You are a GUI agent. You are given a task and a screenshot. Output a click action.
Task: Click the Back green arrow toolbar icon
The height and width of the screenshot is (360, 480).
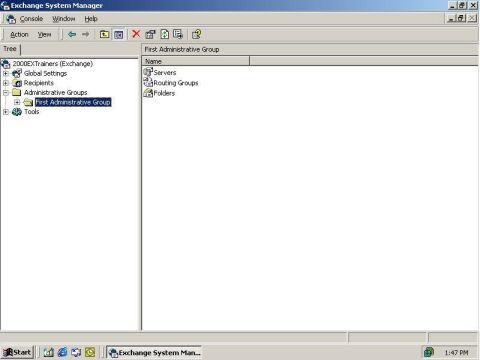[x=72, y=34]
